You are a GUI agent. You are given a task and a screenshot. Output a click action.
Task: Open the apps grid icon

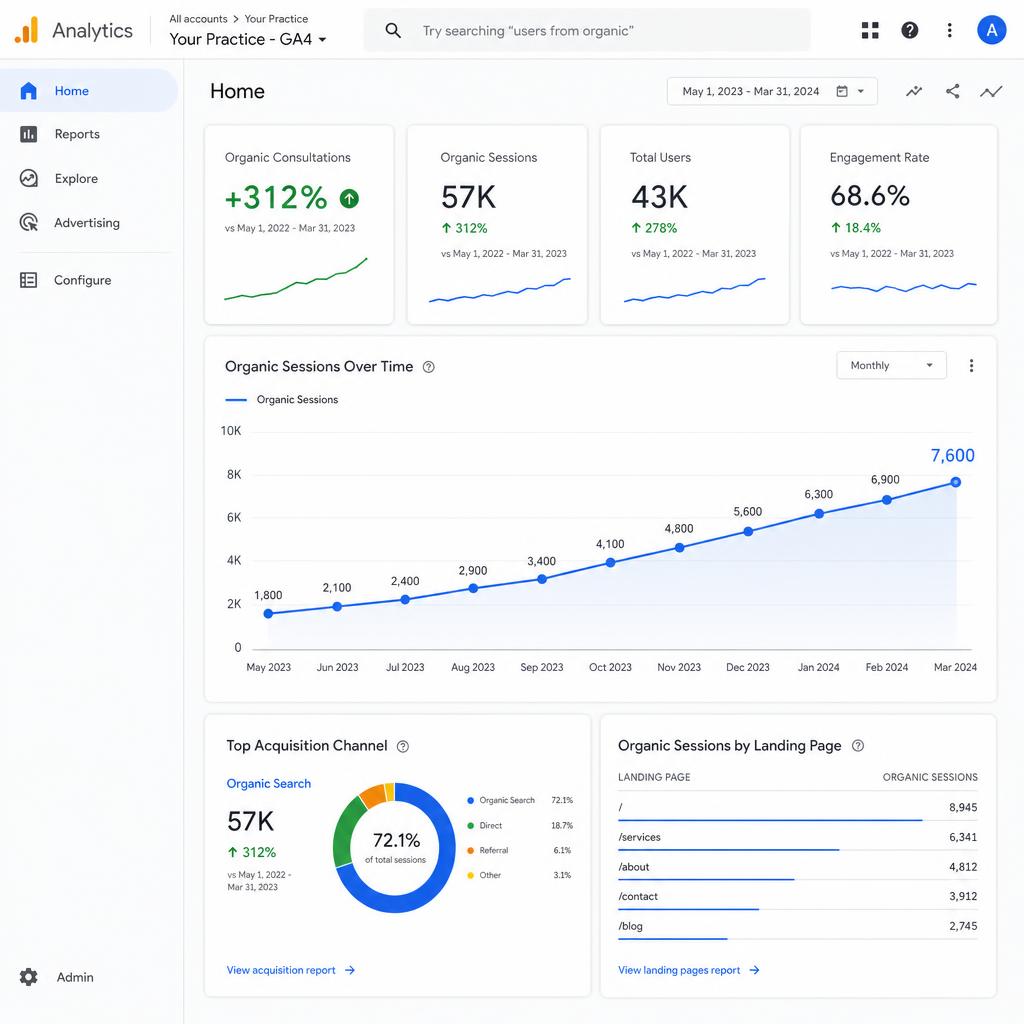click(x=870, y=30)
